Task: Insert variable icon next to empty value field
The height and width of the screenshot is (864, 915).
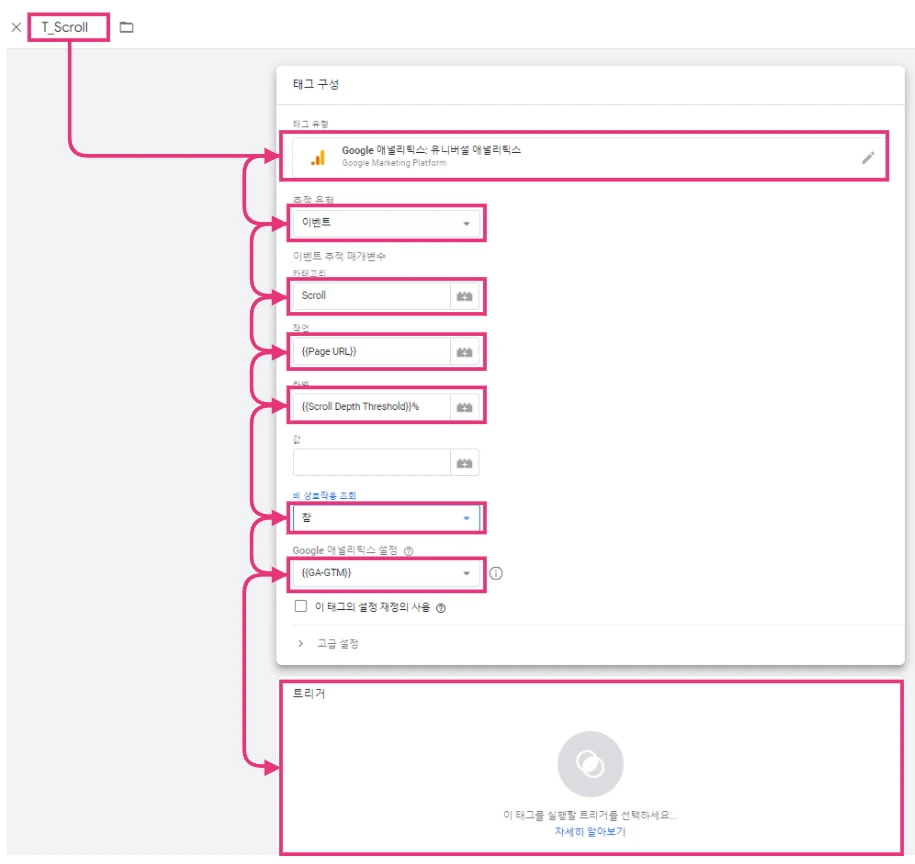Action: pyautogui.click(x=465, y=463)
